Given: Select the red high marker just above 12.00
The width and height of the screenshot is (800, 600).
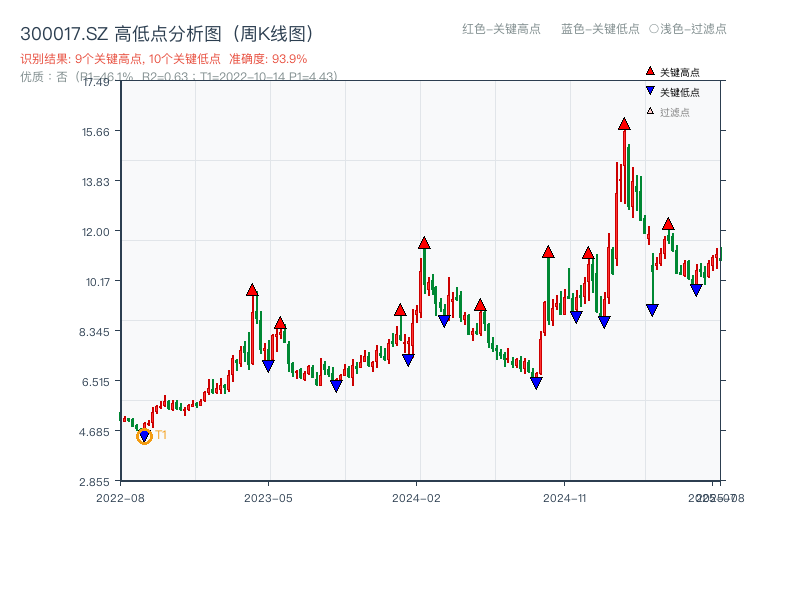Looking at the screenshot, I should (668, 223).
